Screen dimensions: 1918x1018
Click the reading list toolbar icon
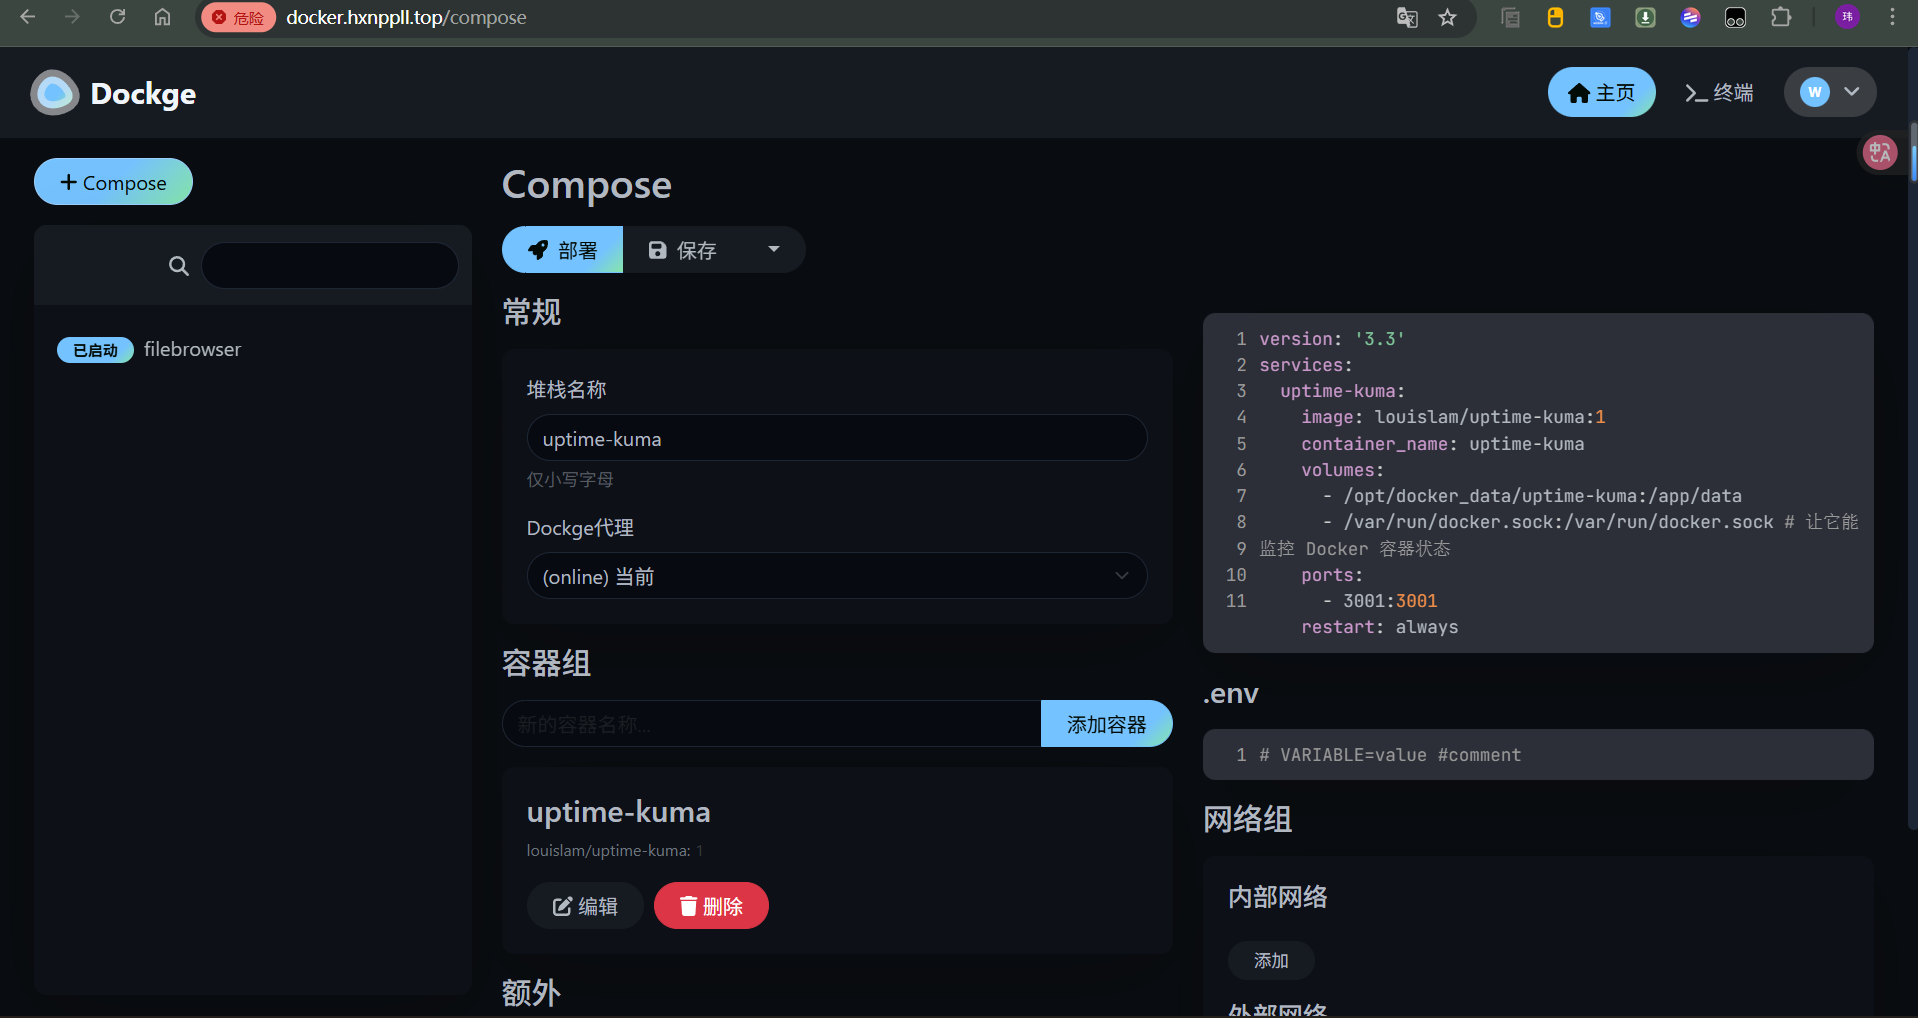[1510, 17]
